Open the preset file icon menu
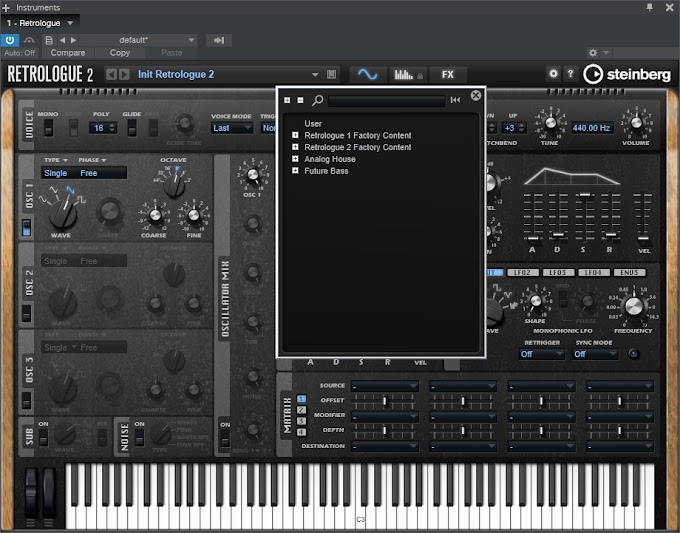Viewport: 680px width, 533px height. (49, 40)
